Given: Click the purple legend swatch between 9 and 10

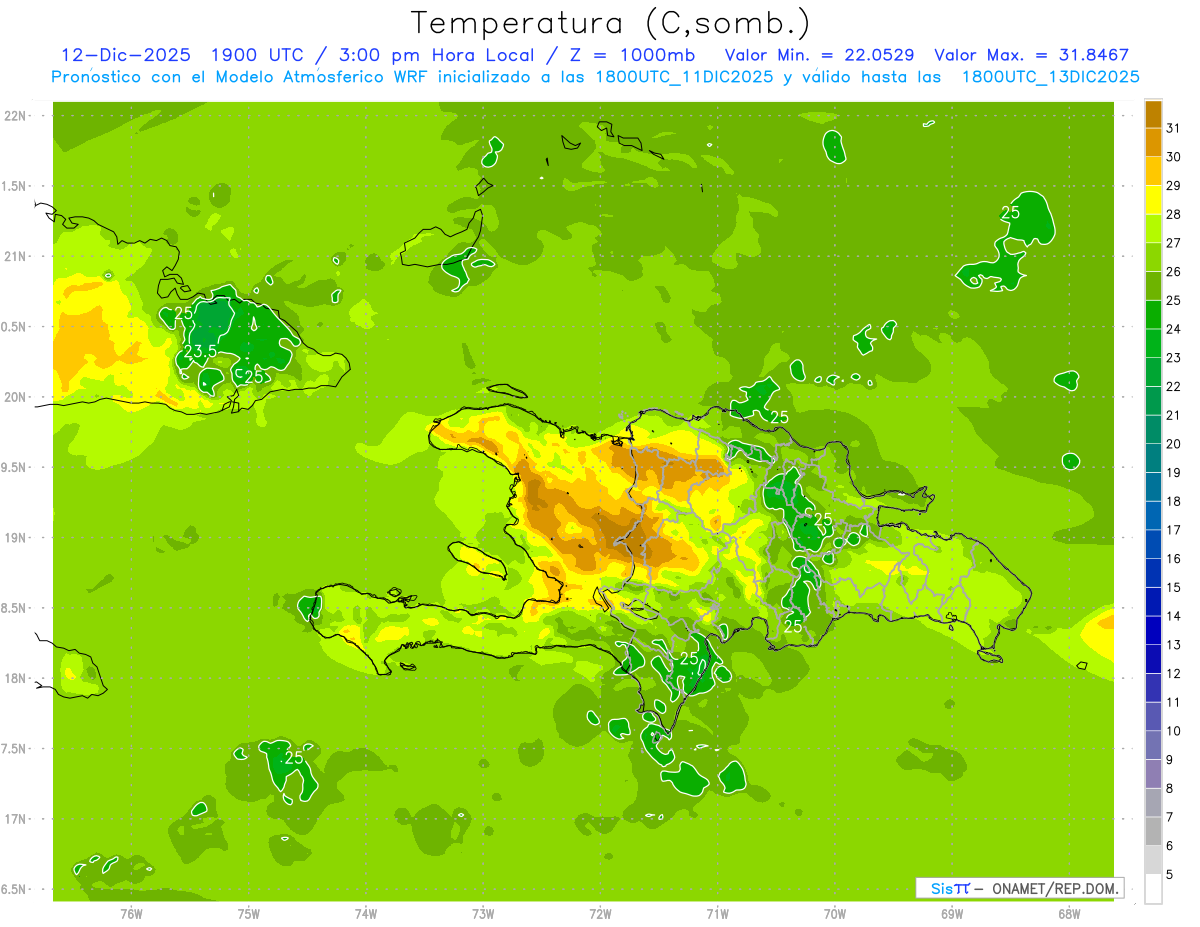Looking at the screenshot, I should [1153, 746].
